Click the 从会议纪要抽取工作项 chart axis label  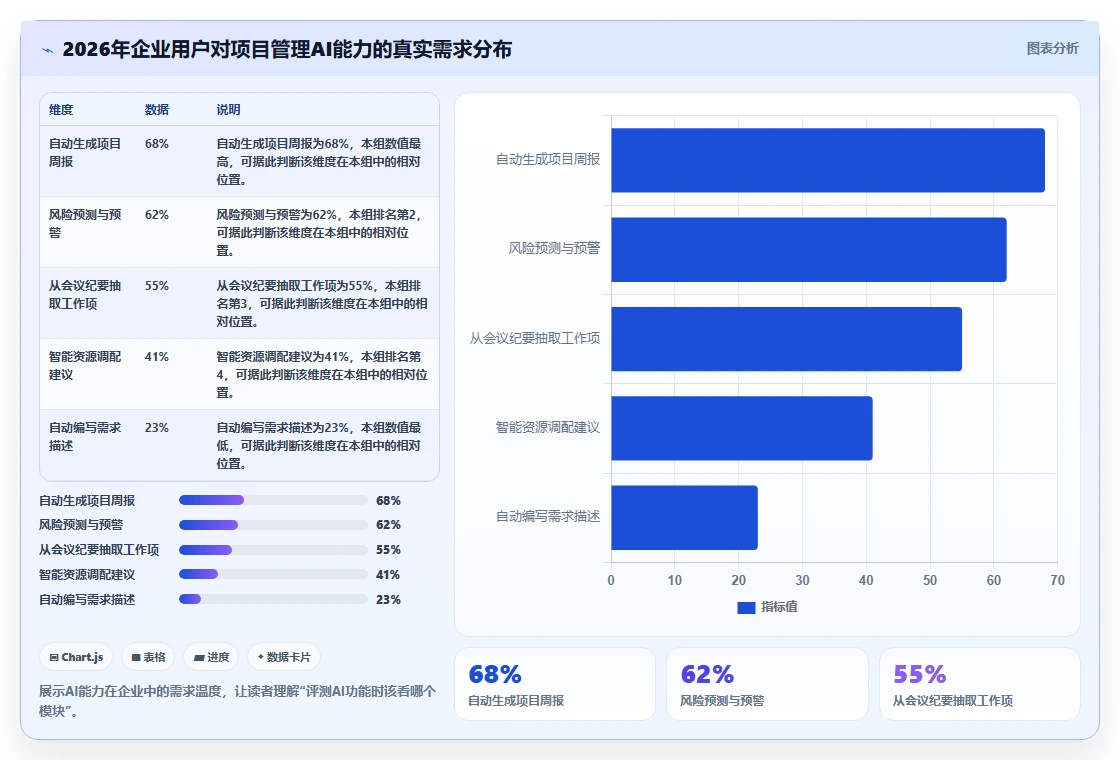(534, 338)
